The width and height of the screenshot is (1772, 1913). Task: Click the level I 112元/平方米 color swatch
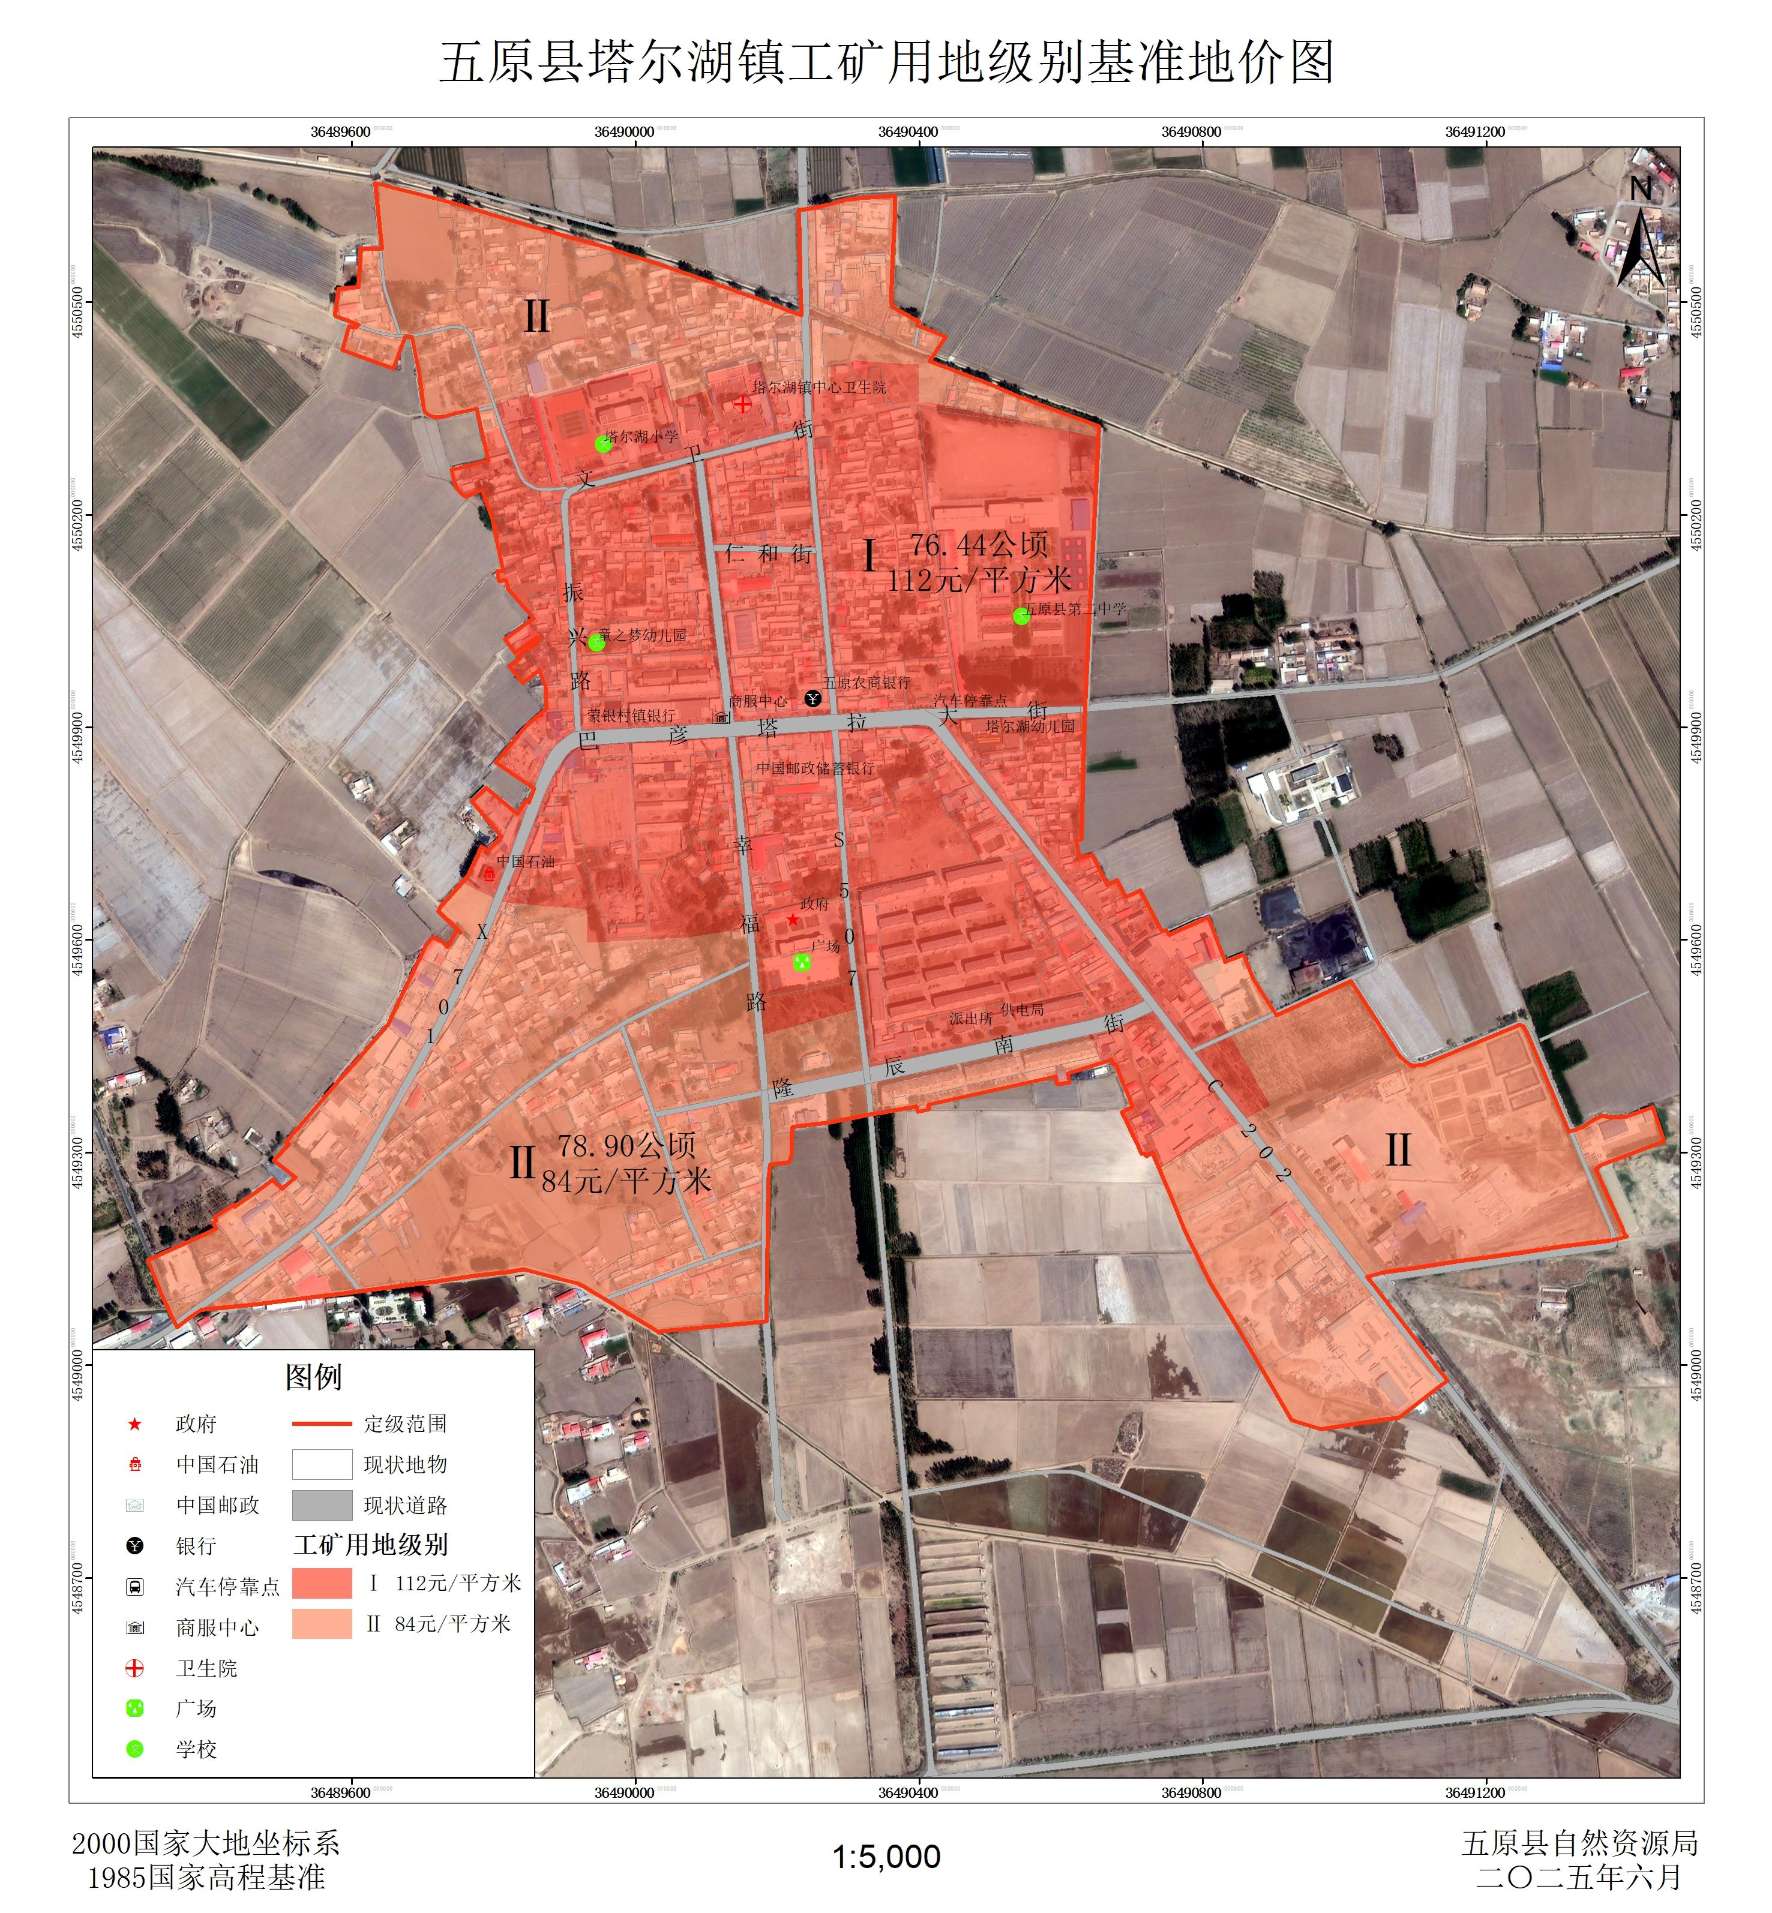tap(322, 1583)
